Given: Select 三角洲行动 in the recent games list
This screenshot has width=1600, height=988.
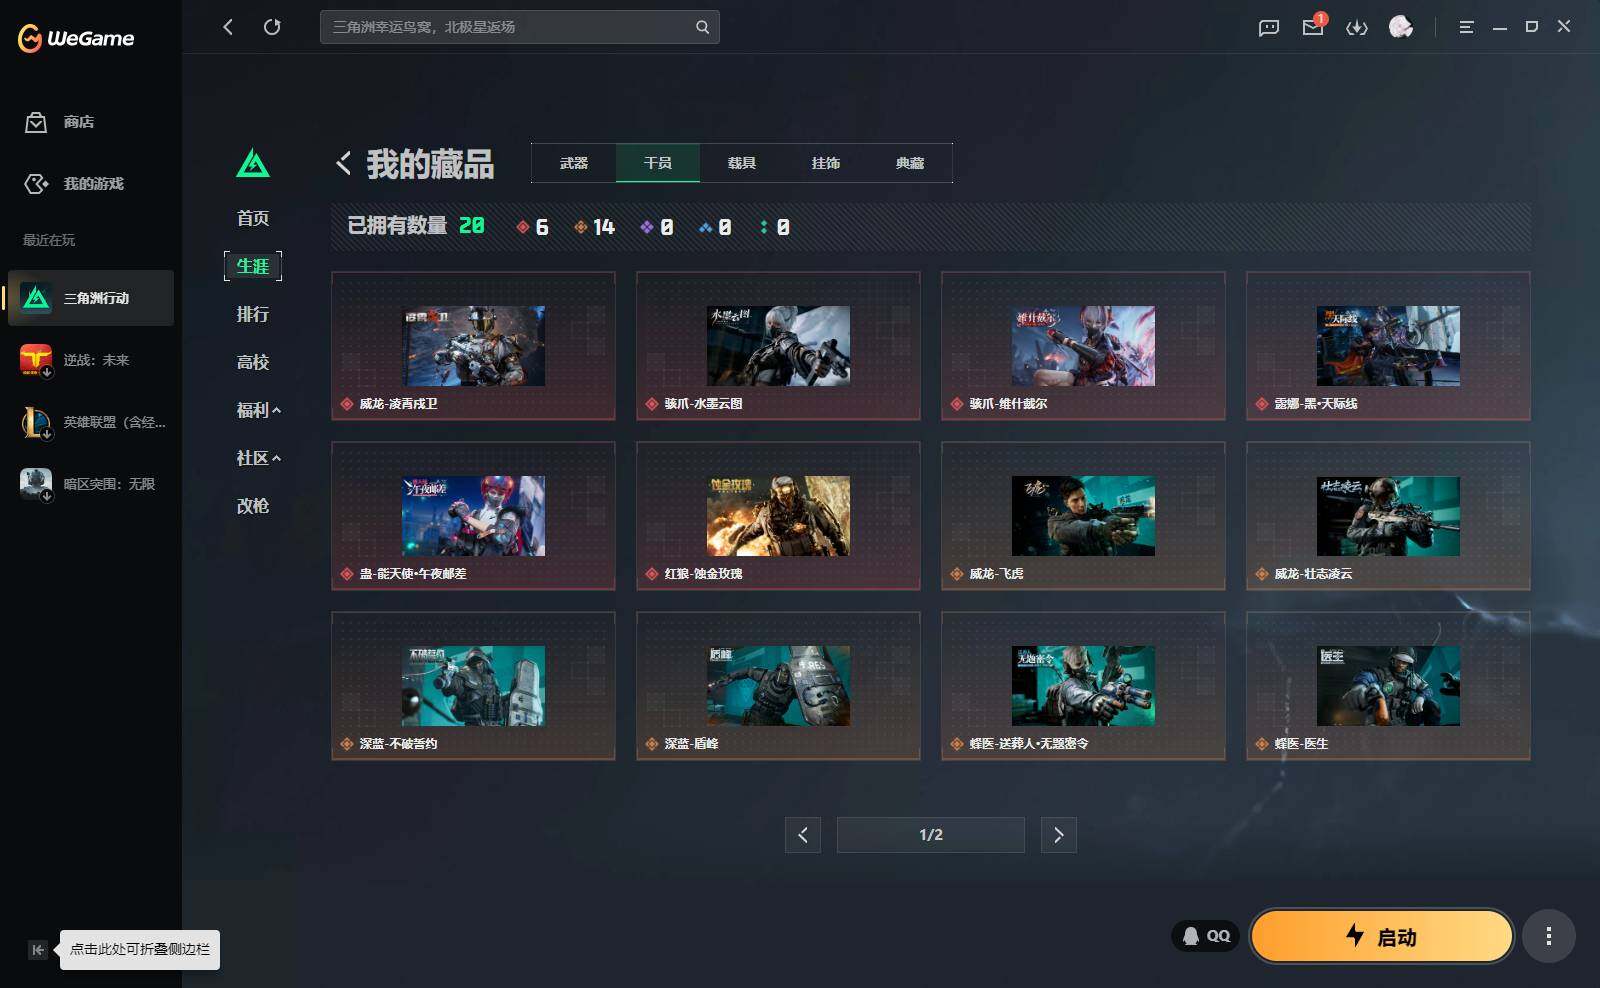Looking at the screenshot, I should [91, 298].
